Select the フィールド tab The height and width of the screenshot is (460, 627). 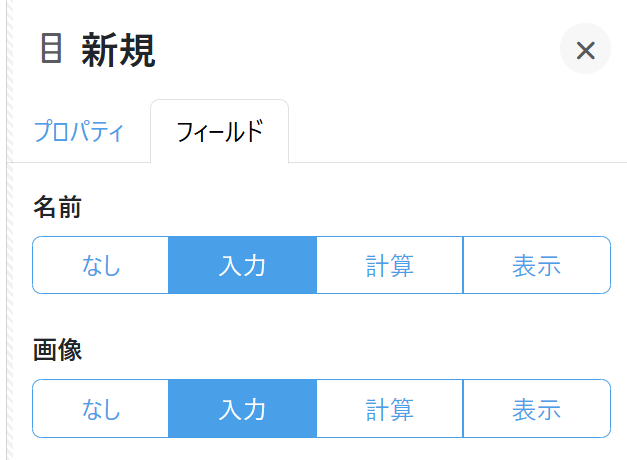click(219, 131)
